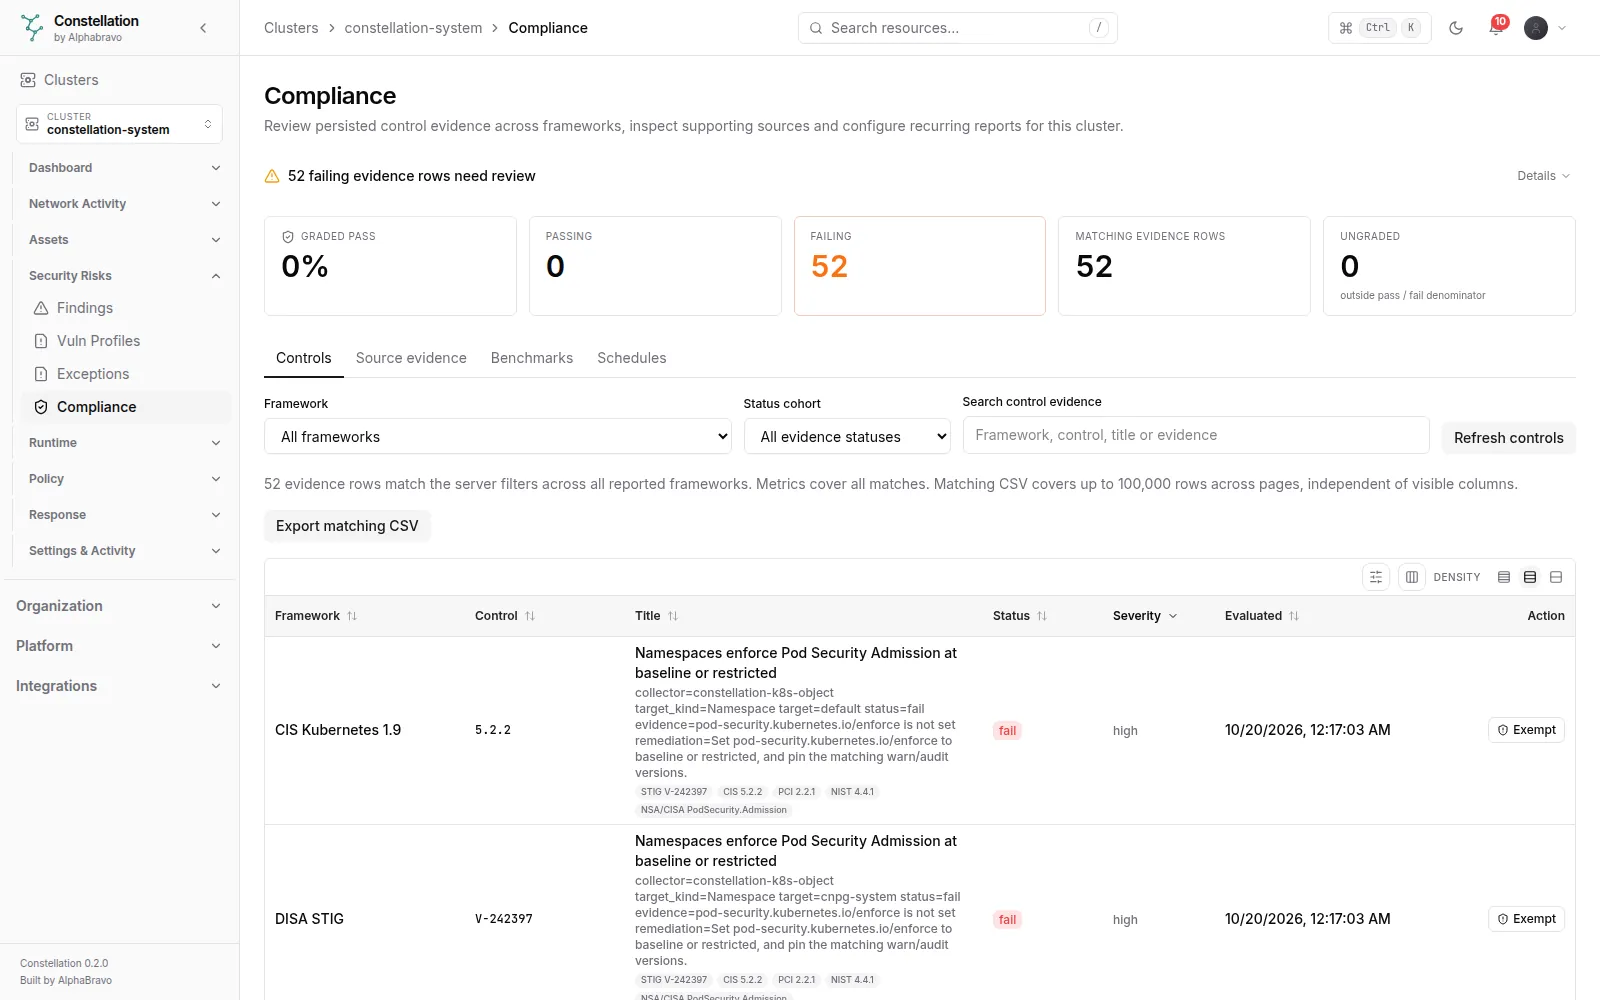
Task: Open Exceptions sidebar item
Action: tap(126, 374)
